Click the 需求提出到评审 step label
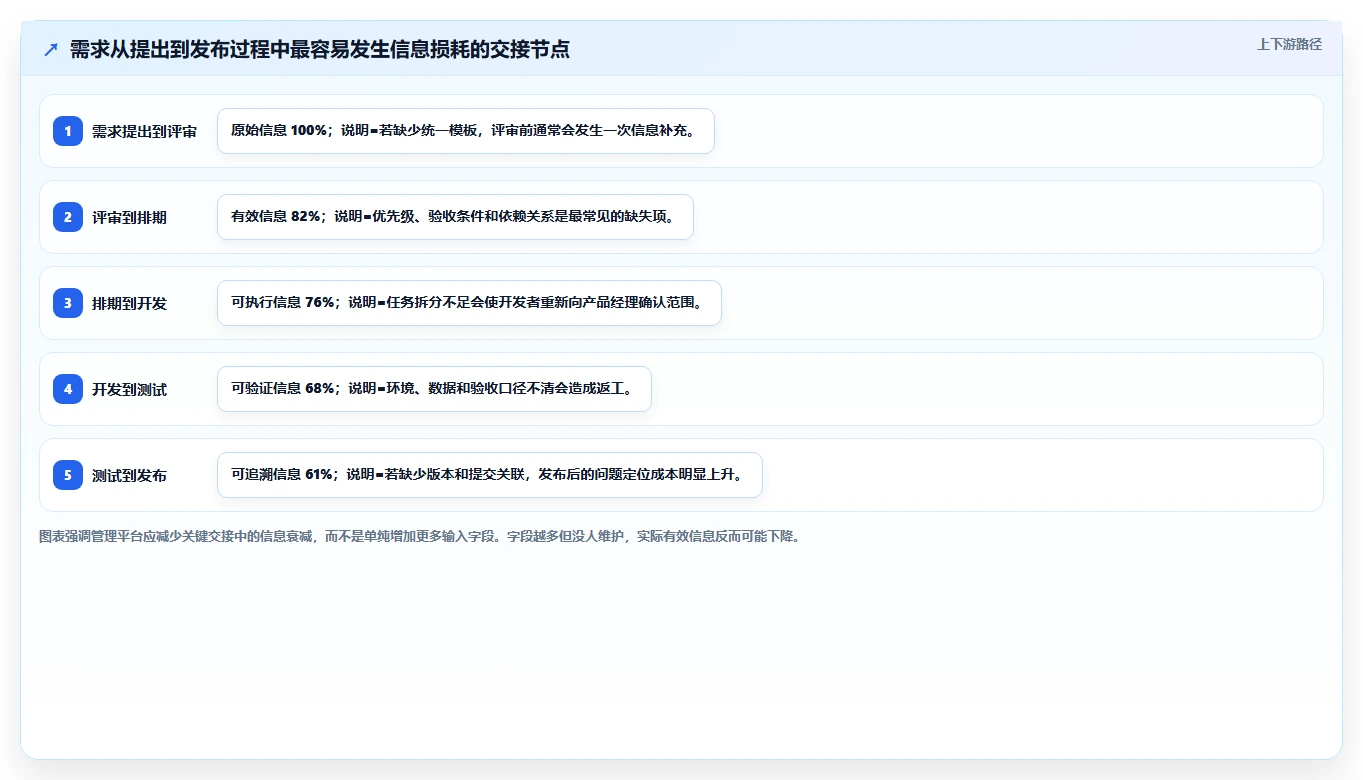 click(144, 131)
